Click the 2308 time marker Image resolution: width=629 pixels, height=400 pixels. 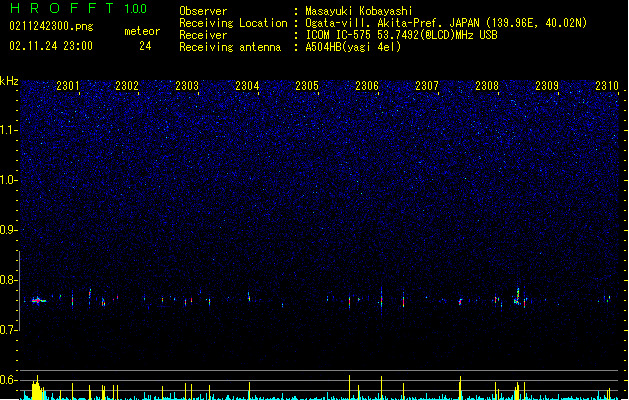(x=487, y=86)
